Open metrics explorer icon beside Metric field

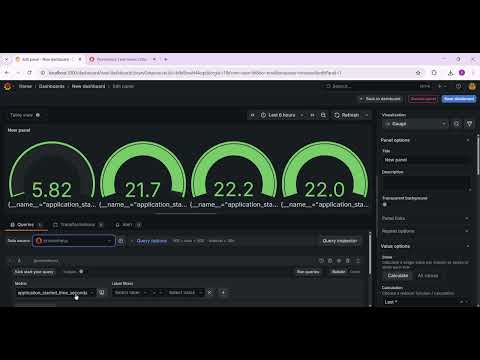click(102, 293)
